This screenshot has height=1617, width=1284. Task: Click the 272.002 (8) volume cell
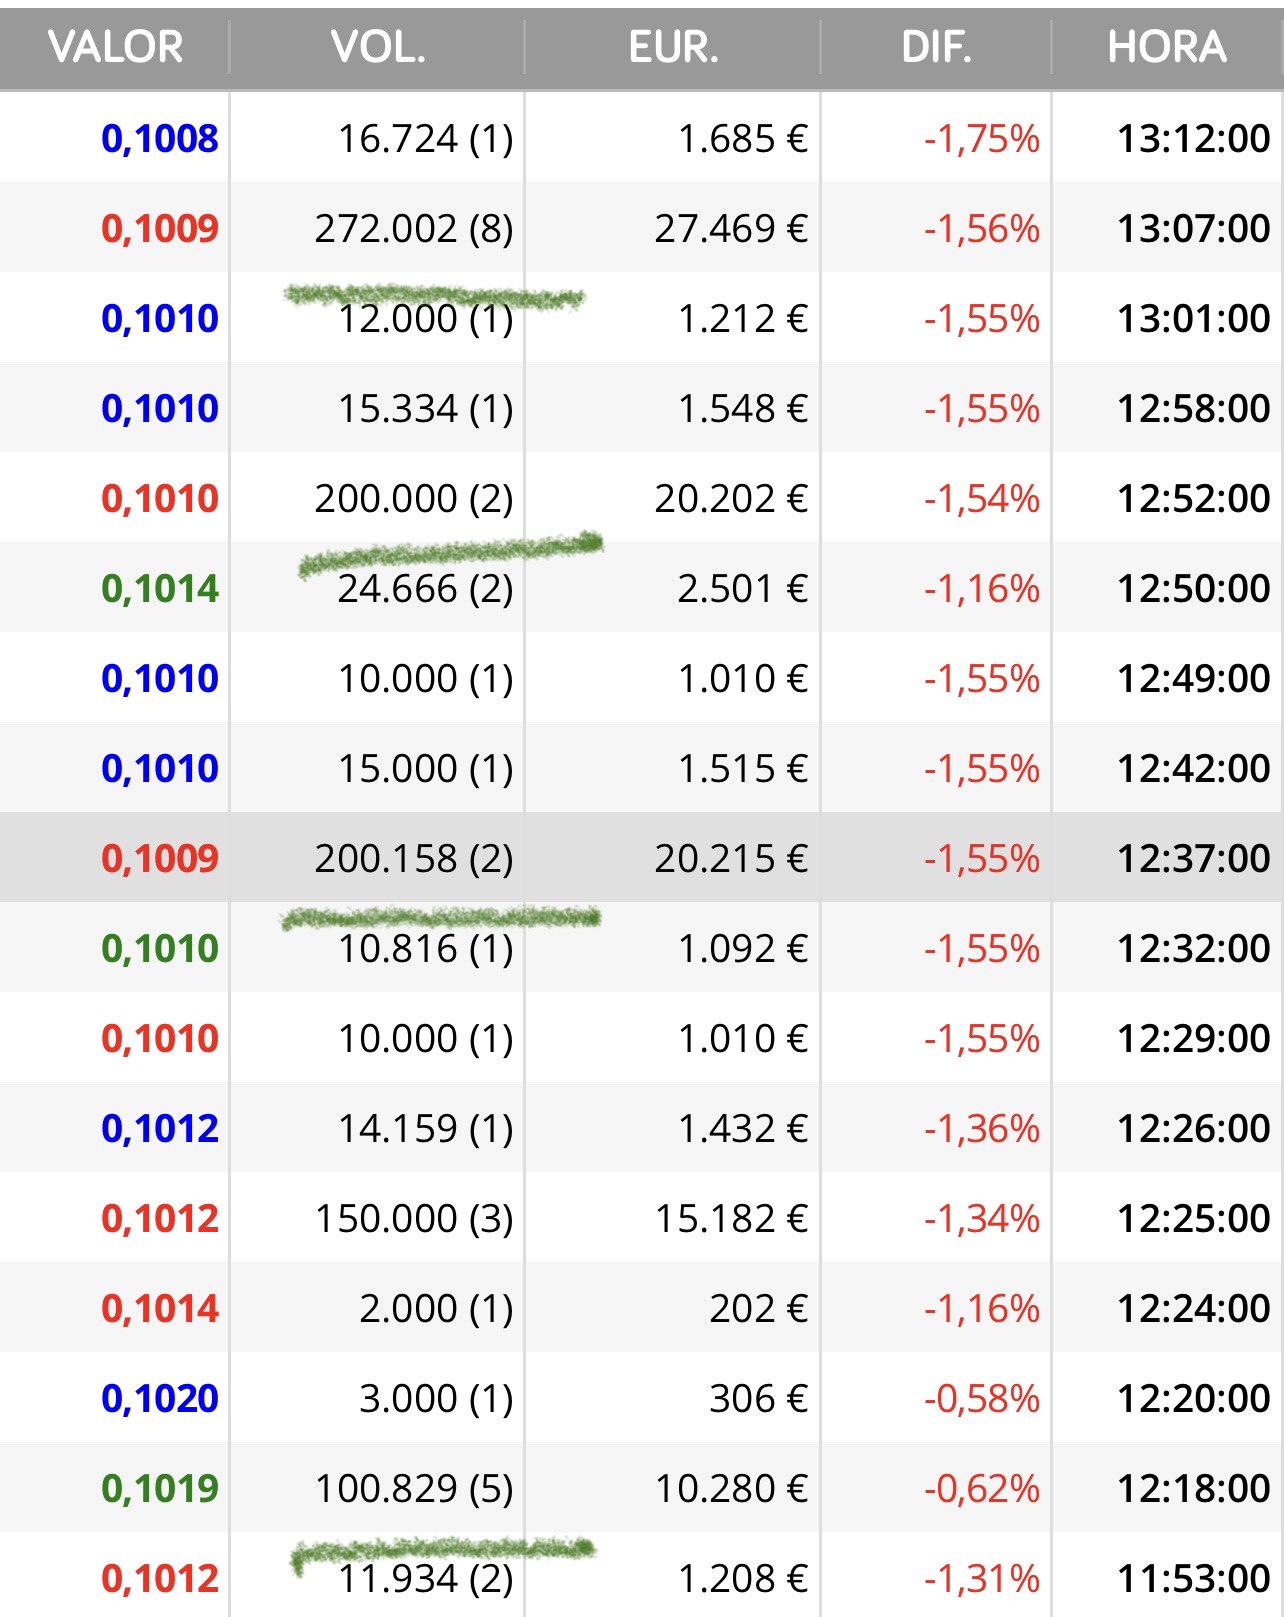[414, 229]
